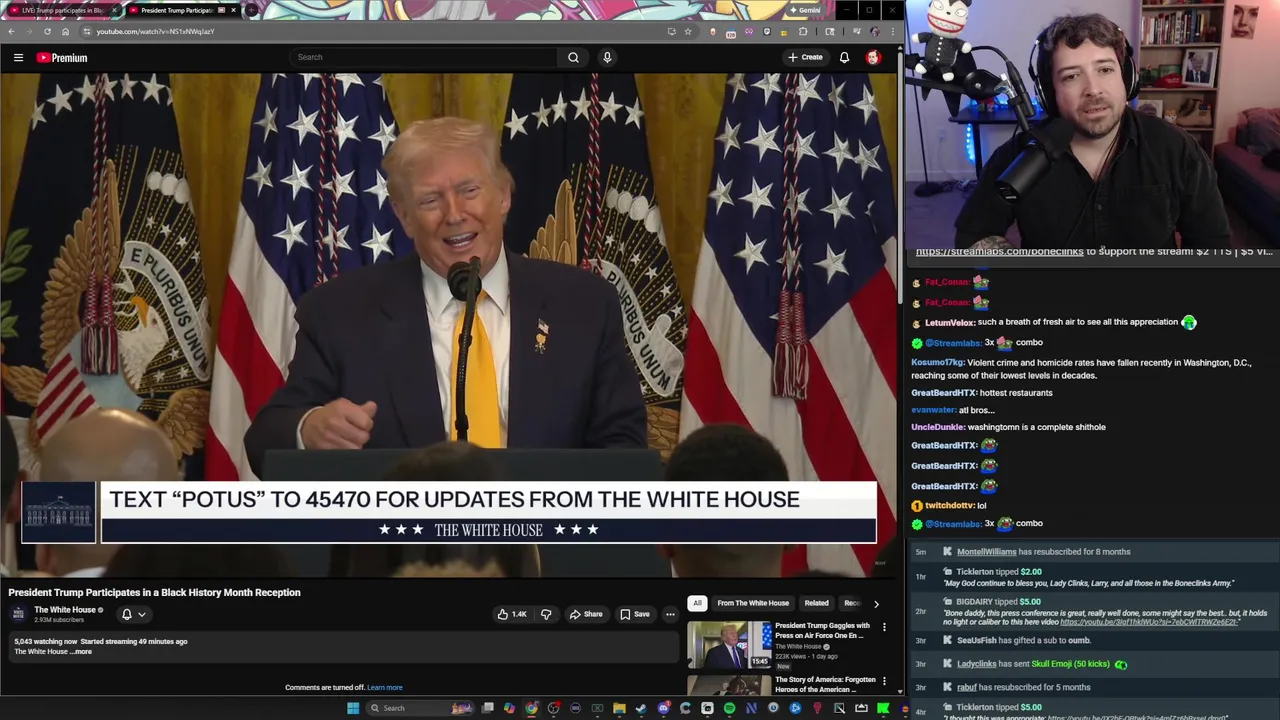Open the YouTube account avatar menu
The height and width of the screenshot is (720, 1280).
pyautogui.click(x=873, y=57)
